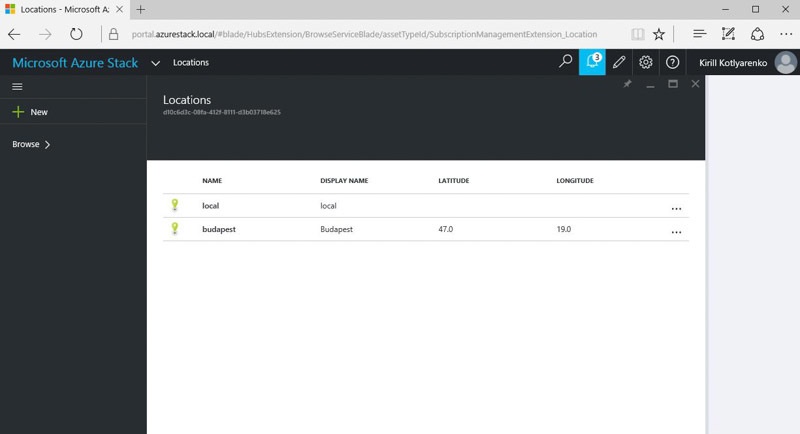
Task: Close the Locations blade
Action: pos(695,84)
